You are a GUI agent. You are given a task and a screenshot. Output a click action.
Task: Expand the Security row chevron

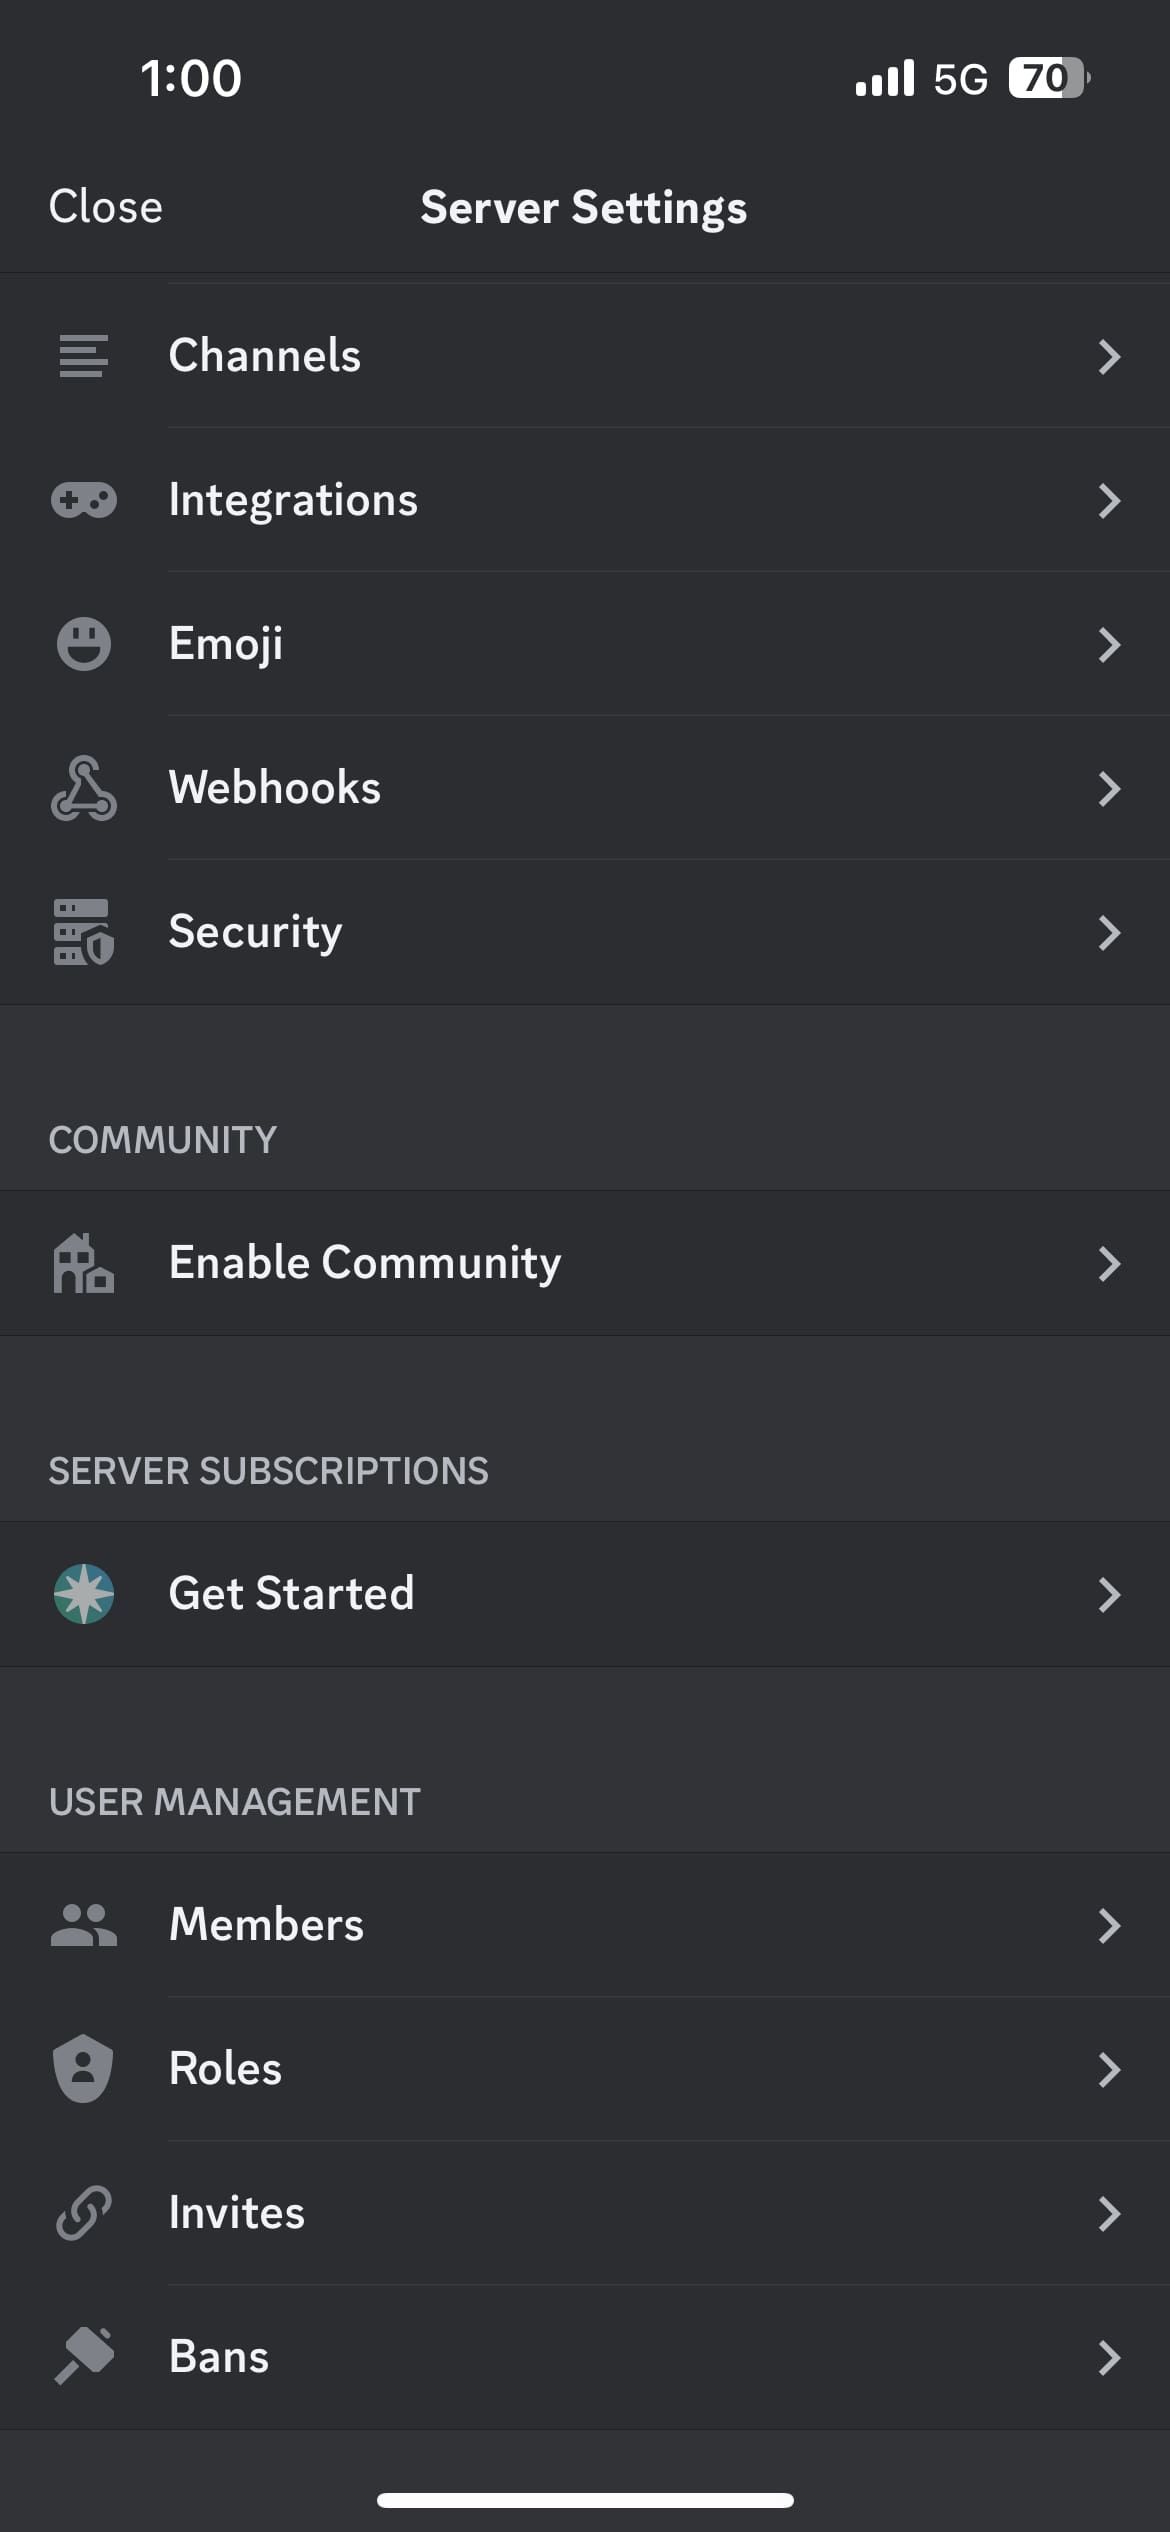1108,932
